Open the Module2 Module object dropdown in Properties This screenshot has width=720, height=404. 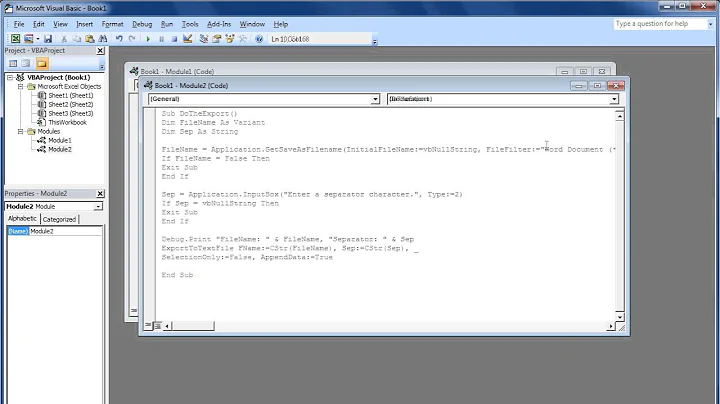[98, 207]
